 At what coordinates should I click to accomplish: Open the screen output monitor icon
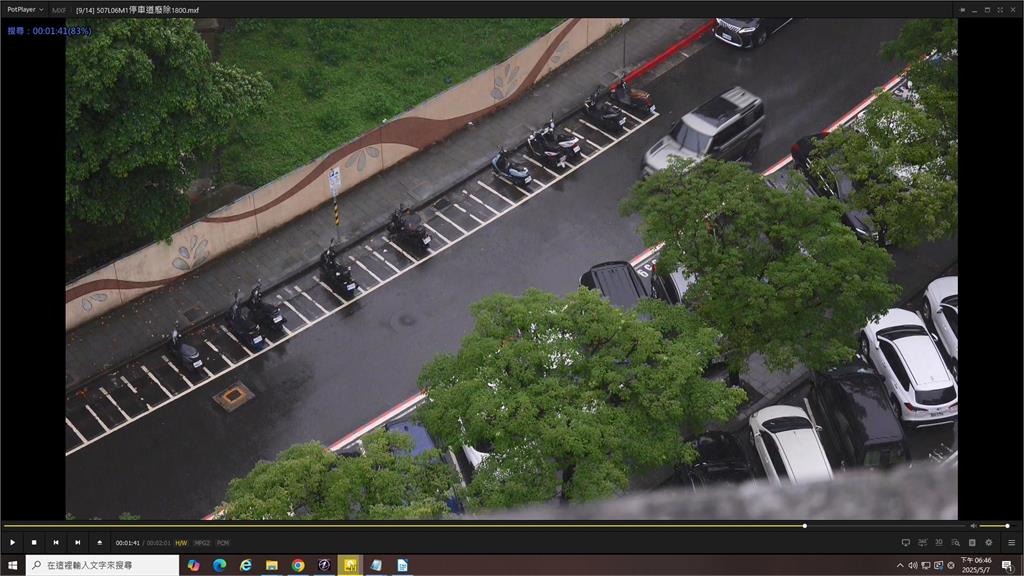coord(905,542)
